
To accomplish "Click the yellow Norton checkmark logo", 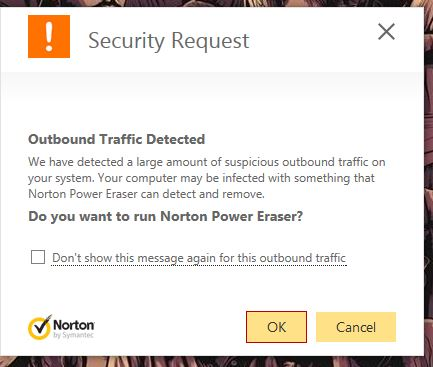I will click(40, 327).
